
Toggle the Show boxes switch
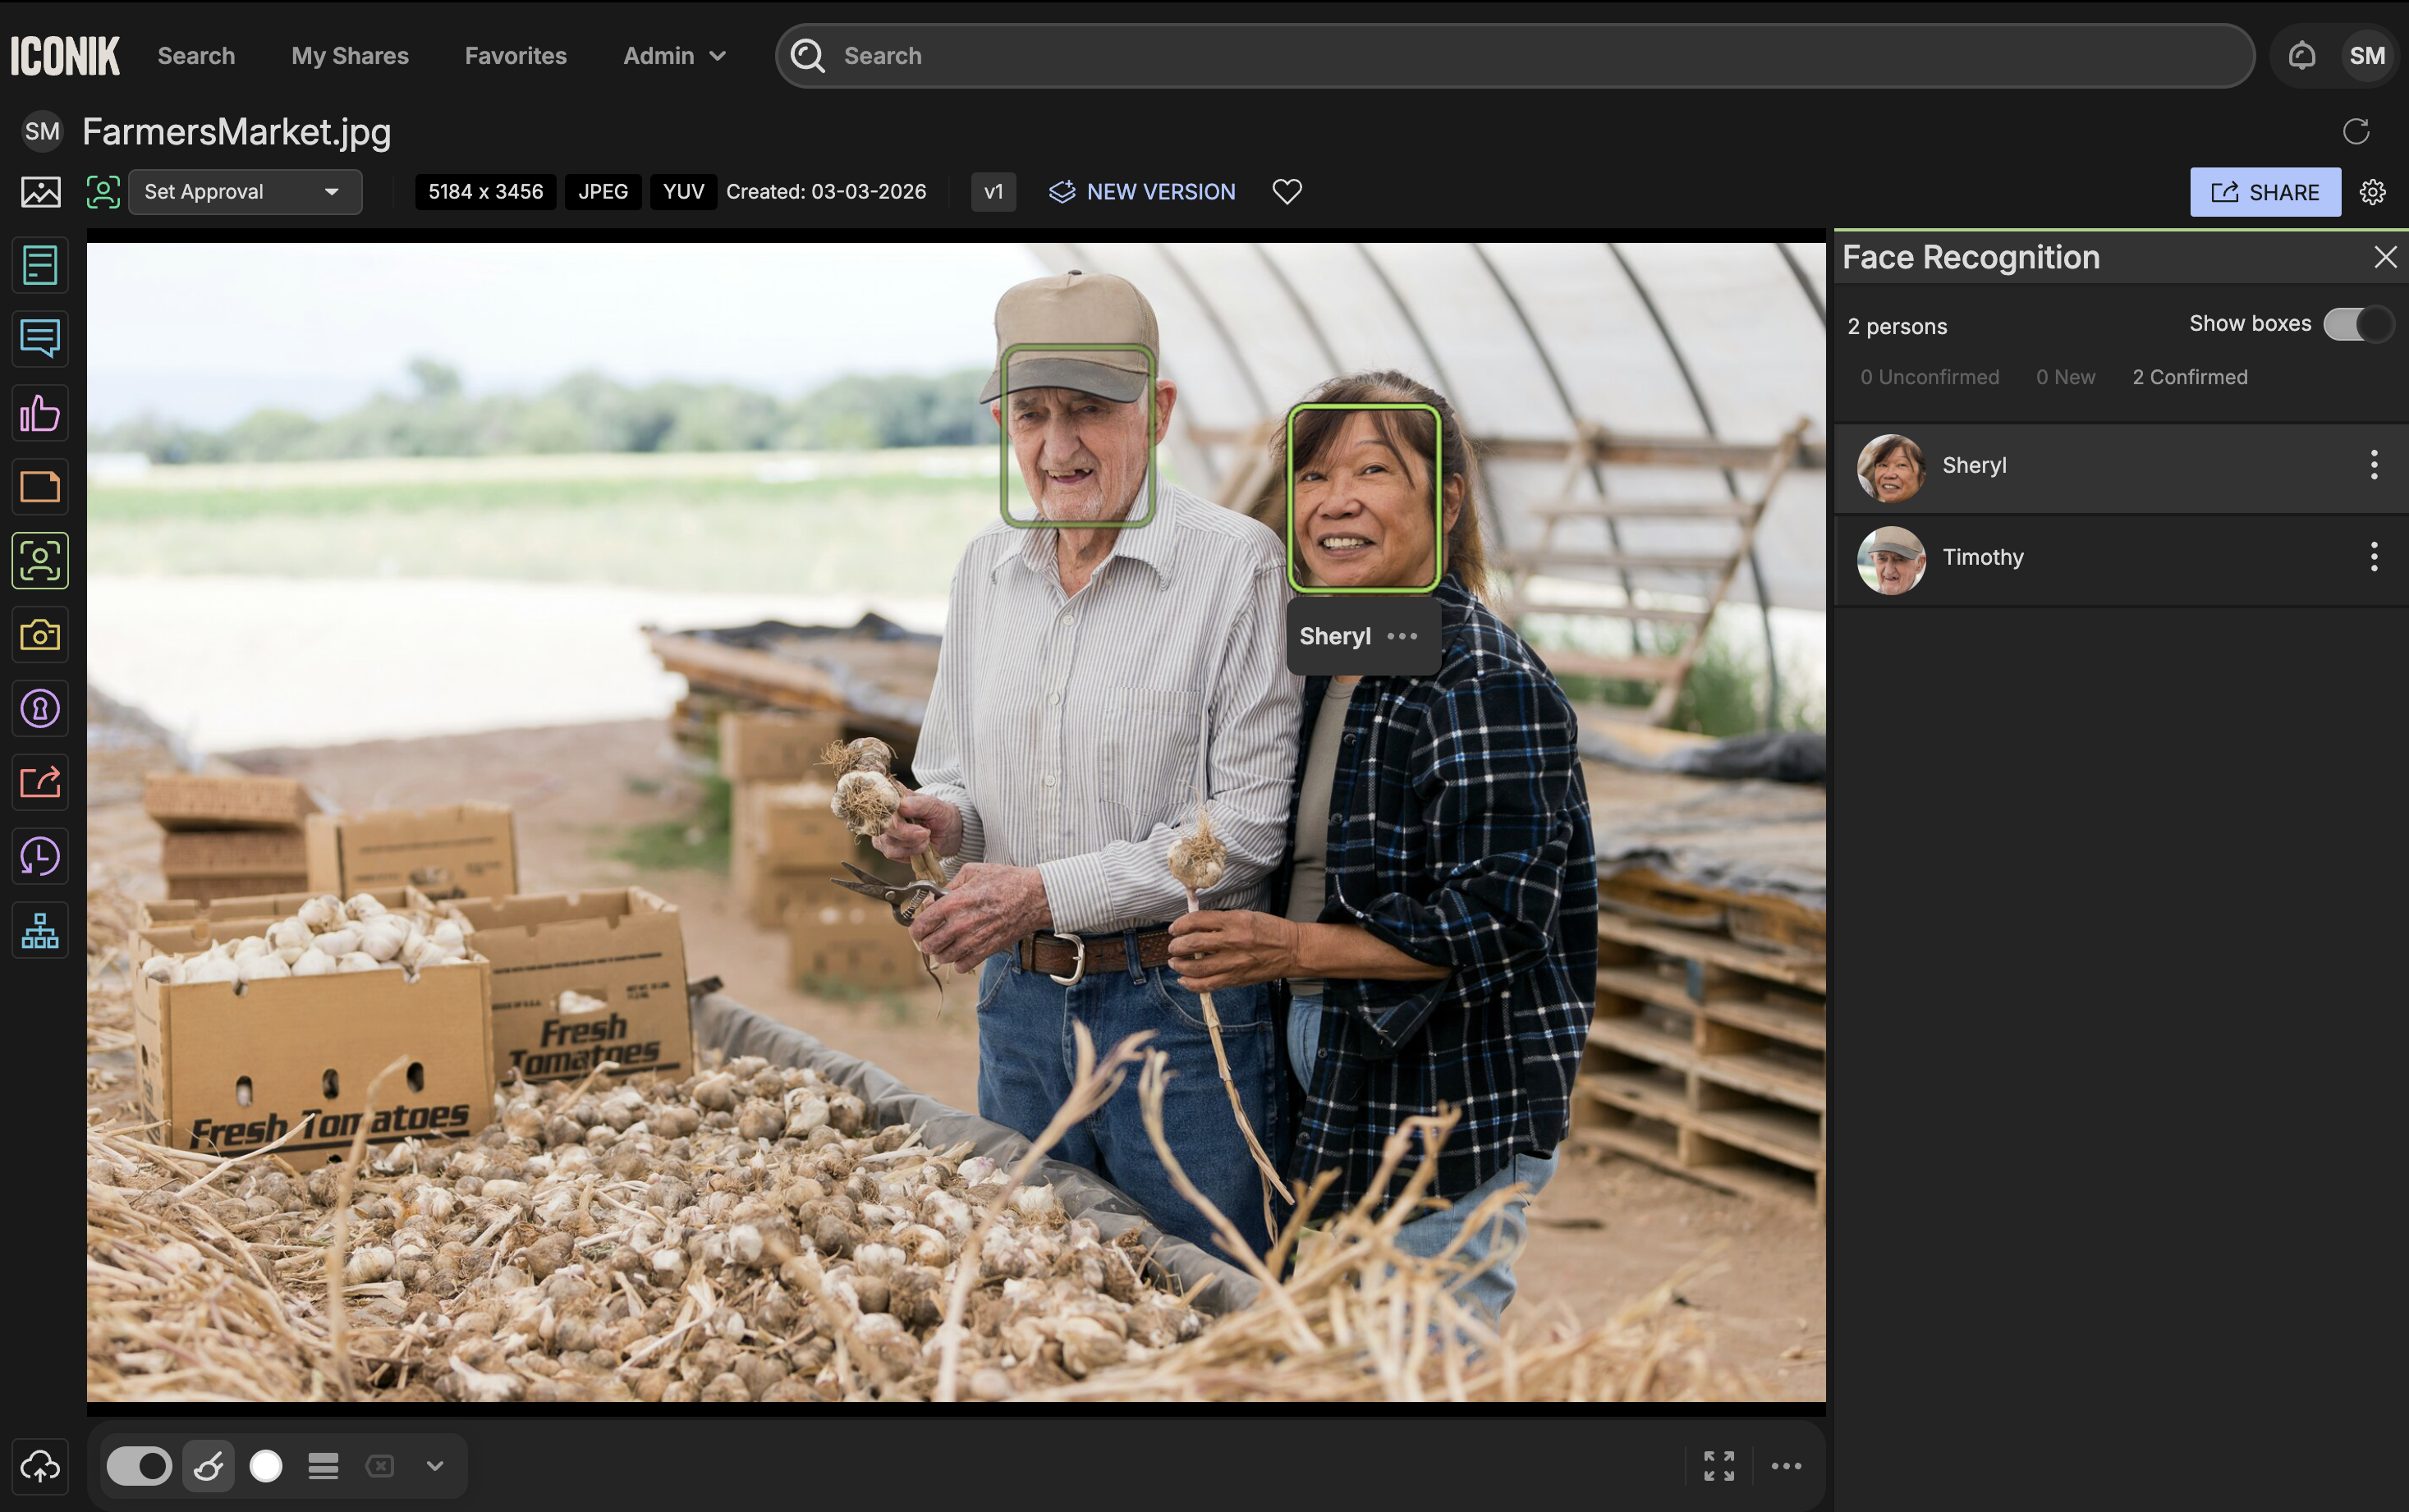[2357, 324]
